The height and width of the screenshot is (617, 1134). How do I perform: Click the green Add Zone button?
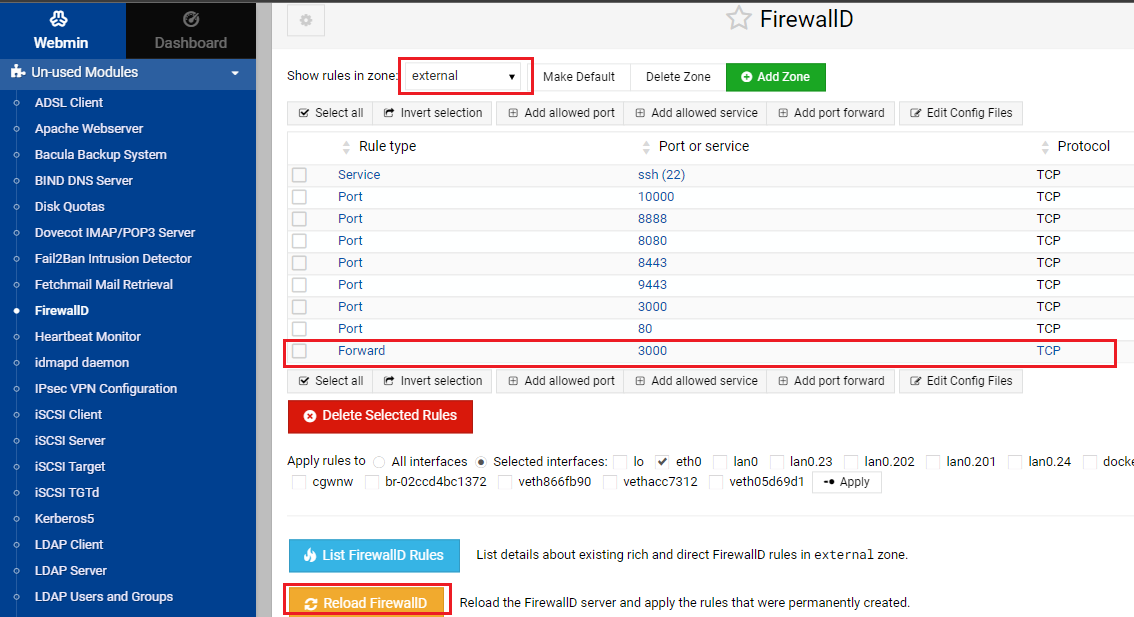[x=775, y=76]
